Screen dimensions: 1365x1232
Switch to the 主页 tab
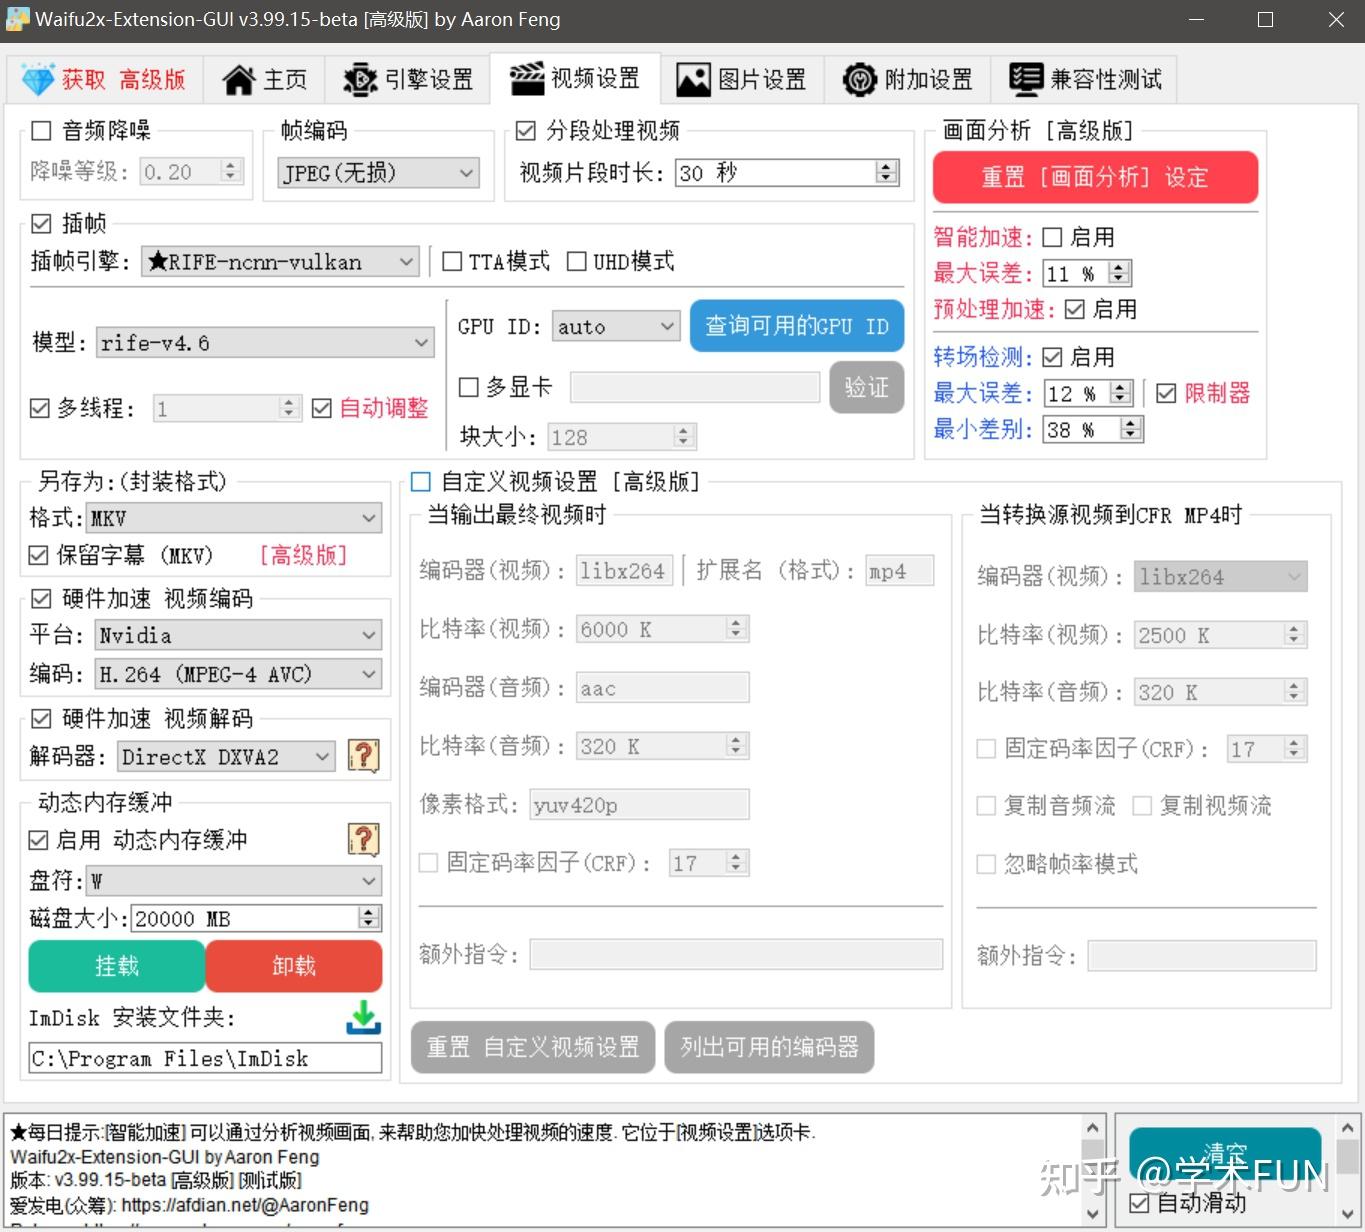[x=264, y=78]
